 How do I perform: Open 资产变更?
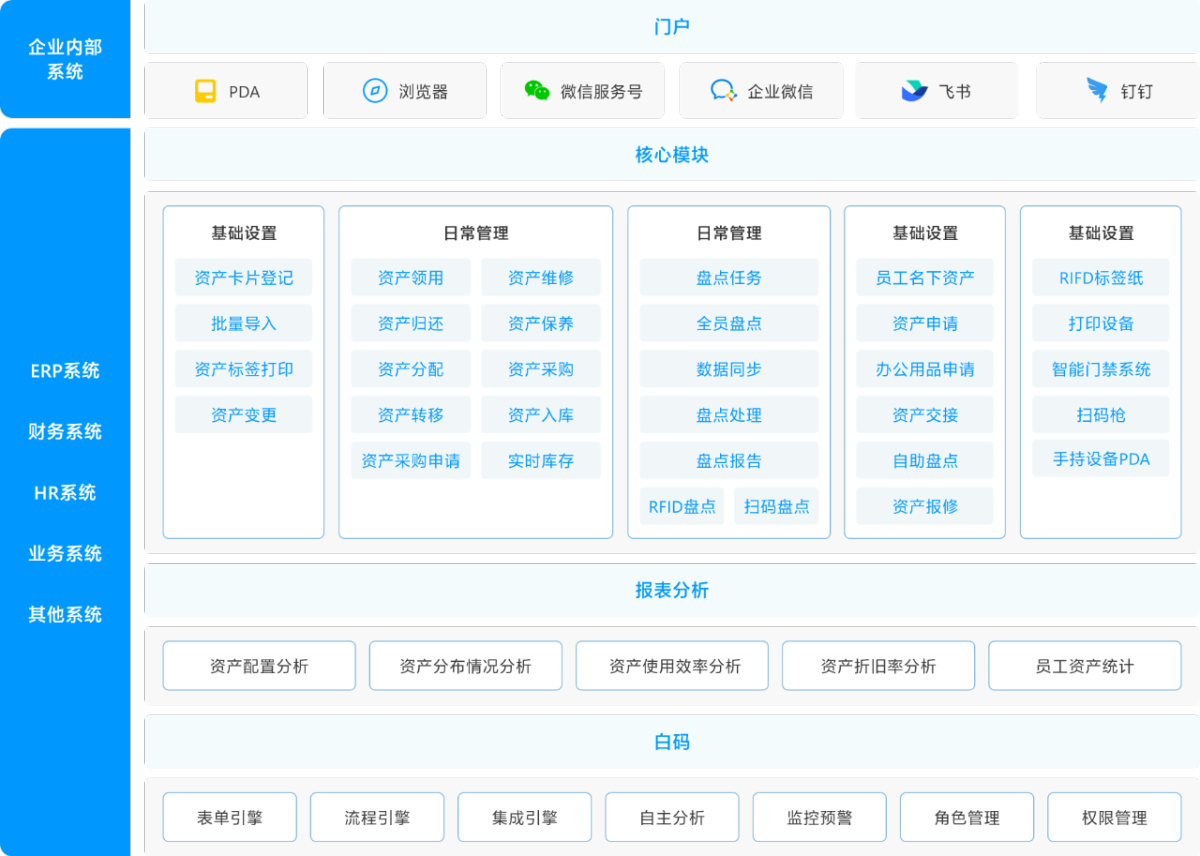pos(243,415)
